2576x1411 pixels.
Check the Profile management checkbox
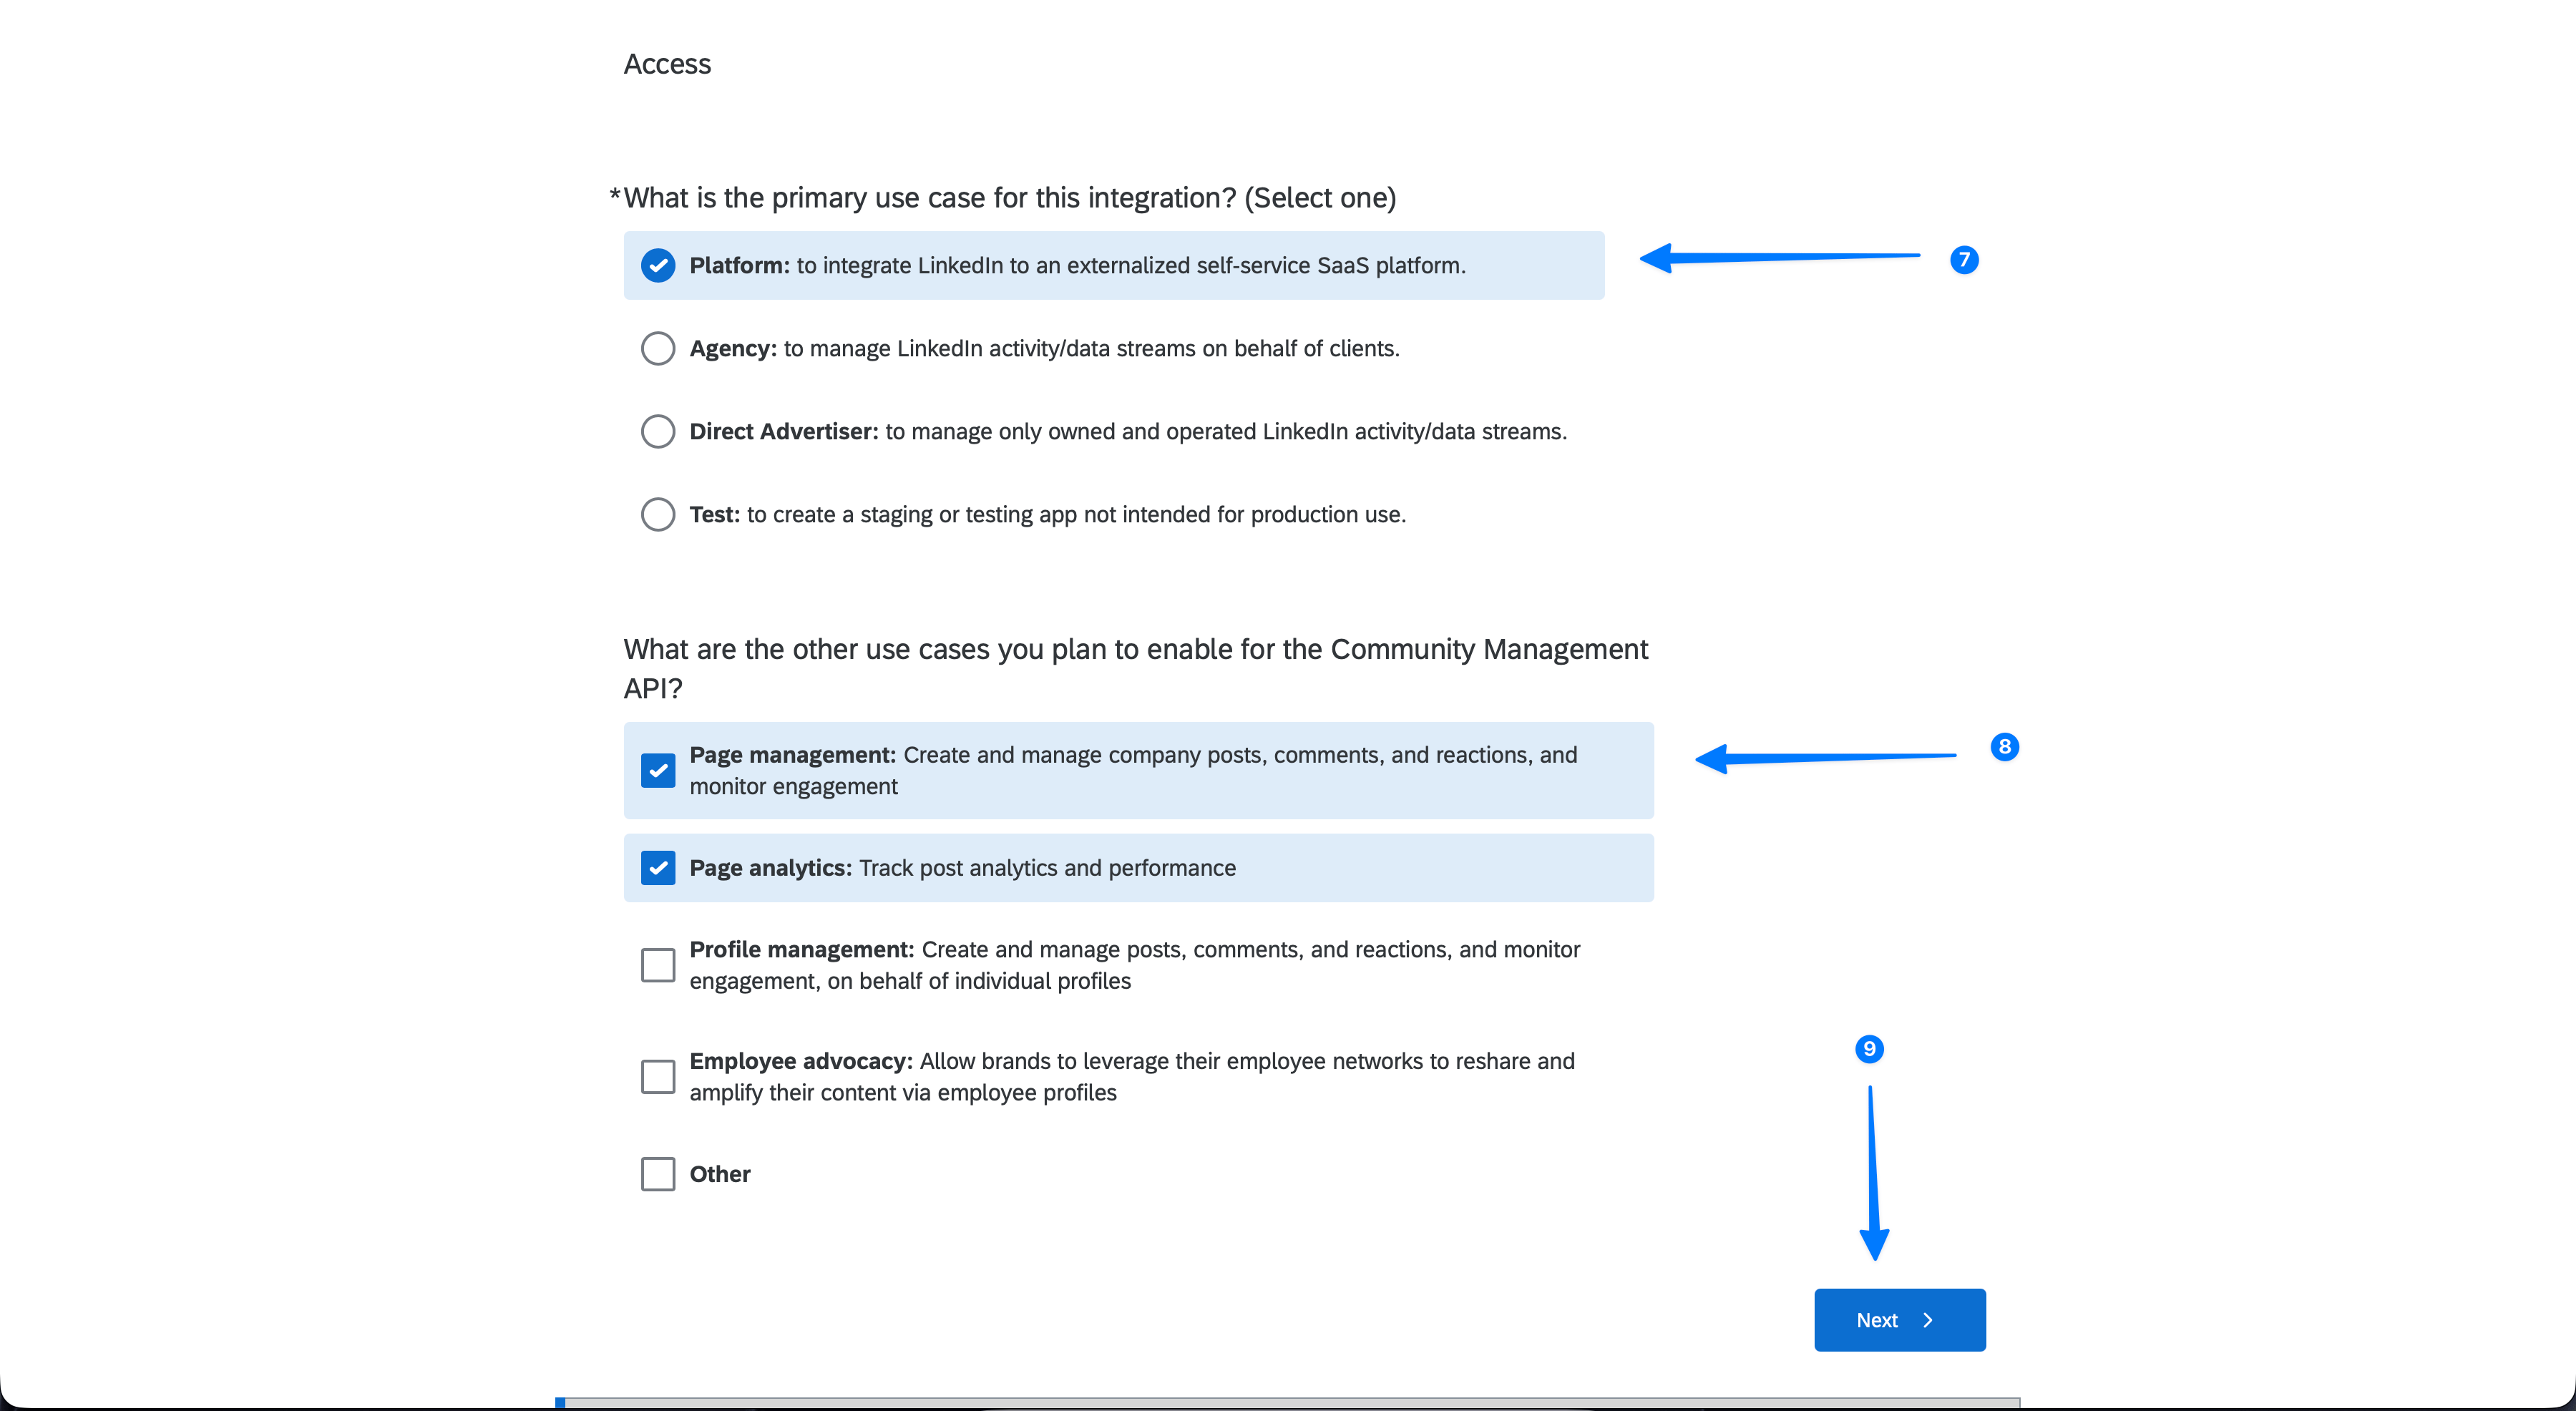click(x=657, y=965)
